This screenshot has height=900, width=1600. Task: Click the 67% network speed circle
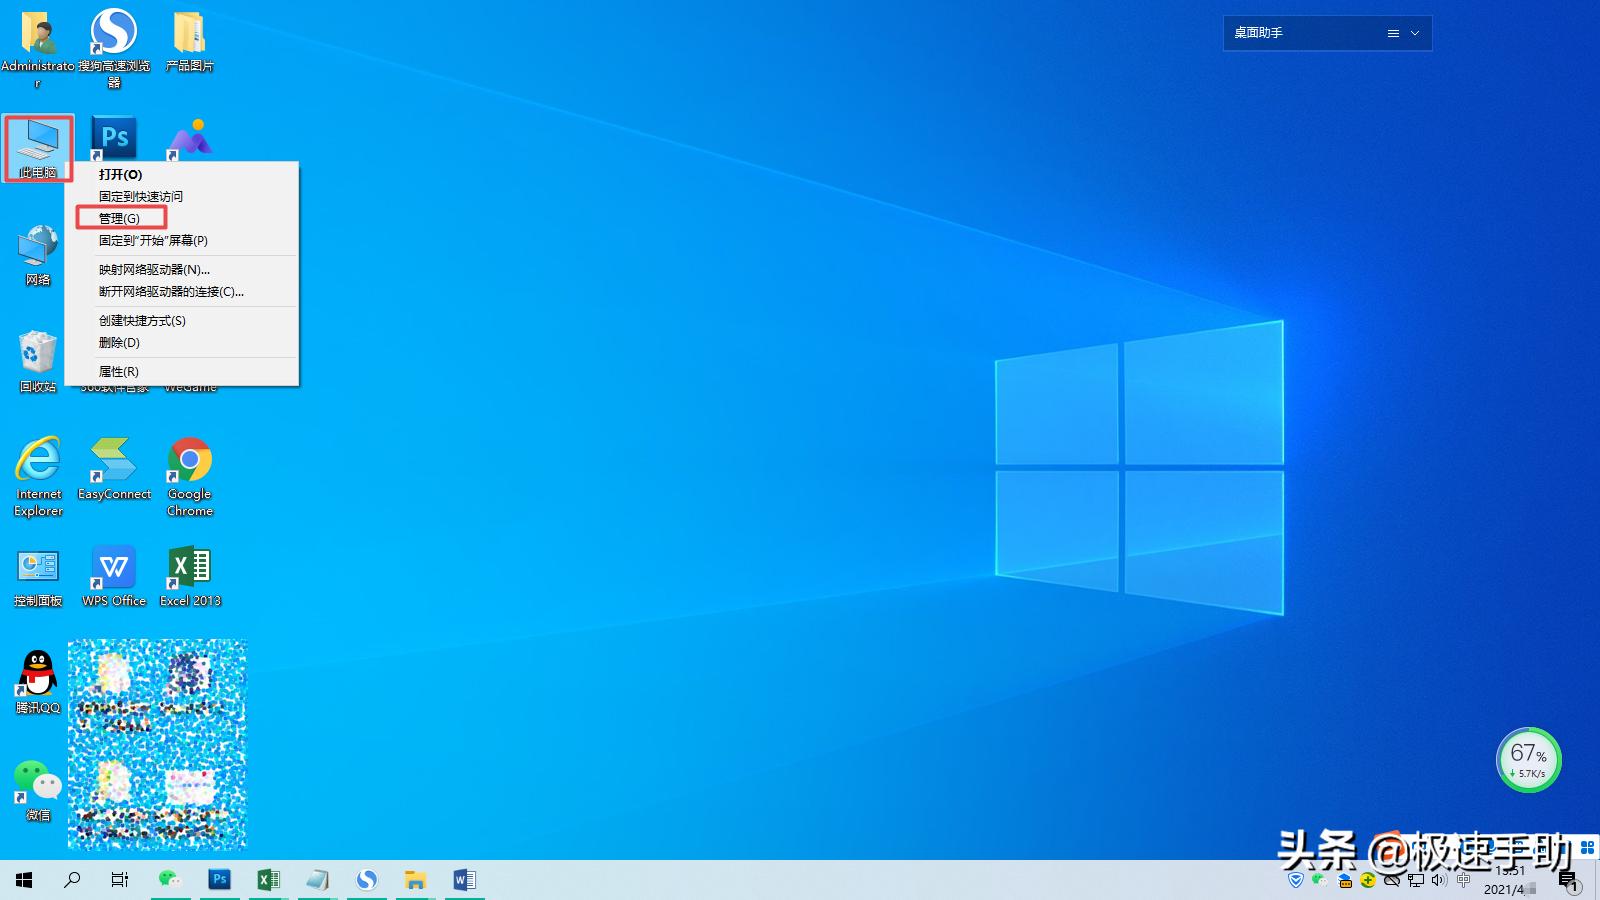click(1528, 760)
